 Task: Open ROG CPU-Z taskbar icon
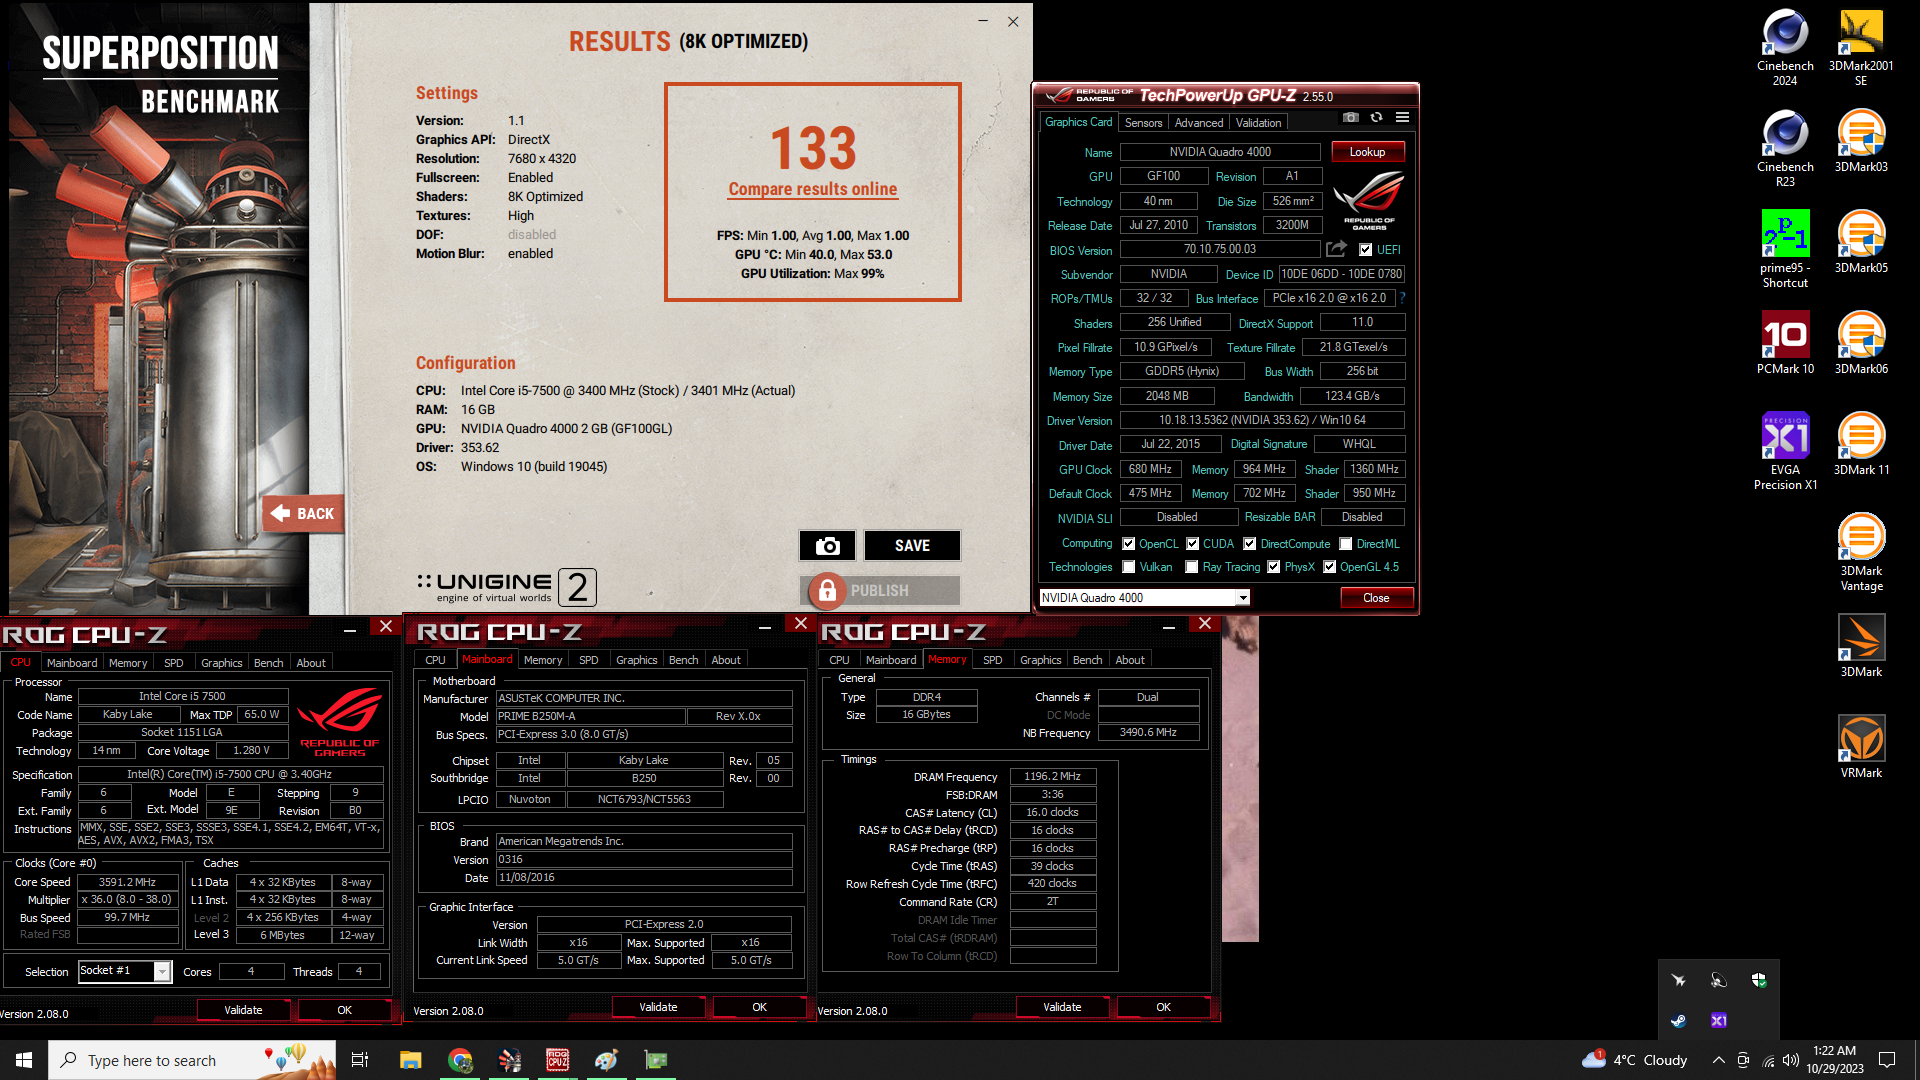558,1060
